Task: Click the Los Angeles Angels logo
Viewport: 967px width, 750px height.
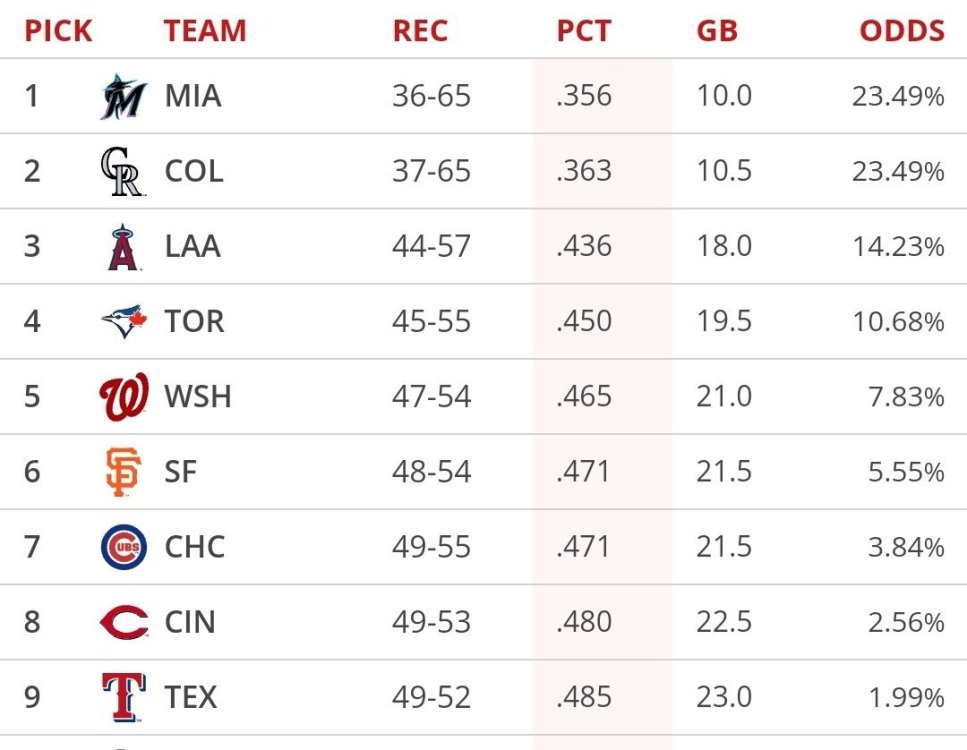Action: 123,247
